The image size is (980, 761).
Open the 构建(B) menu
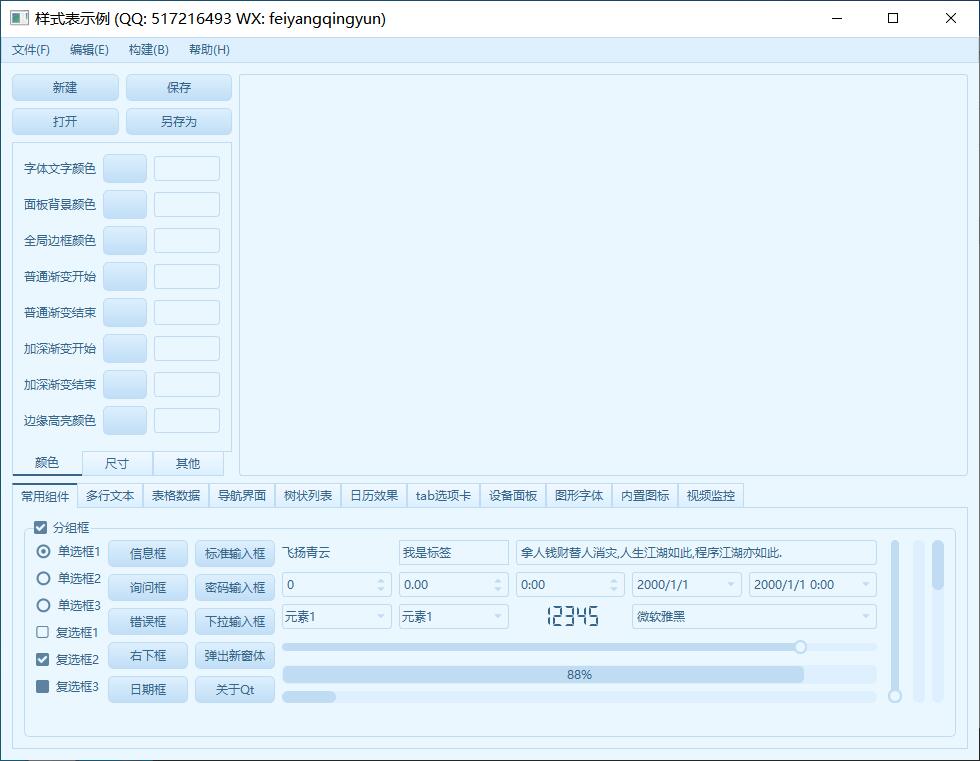point(148,50)
